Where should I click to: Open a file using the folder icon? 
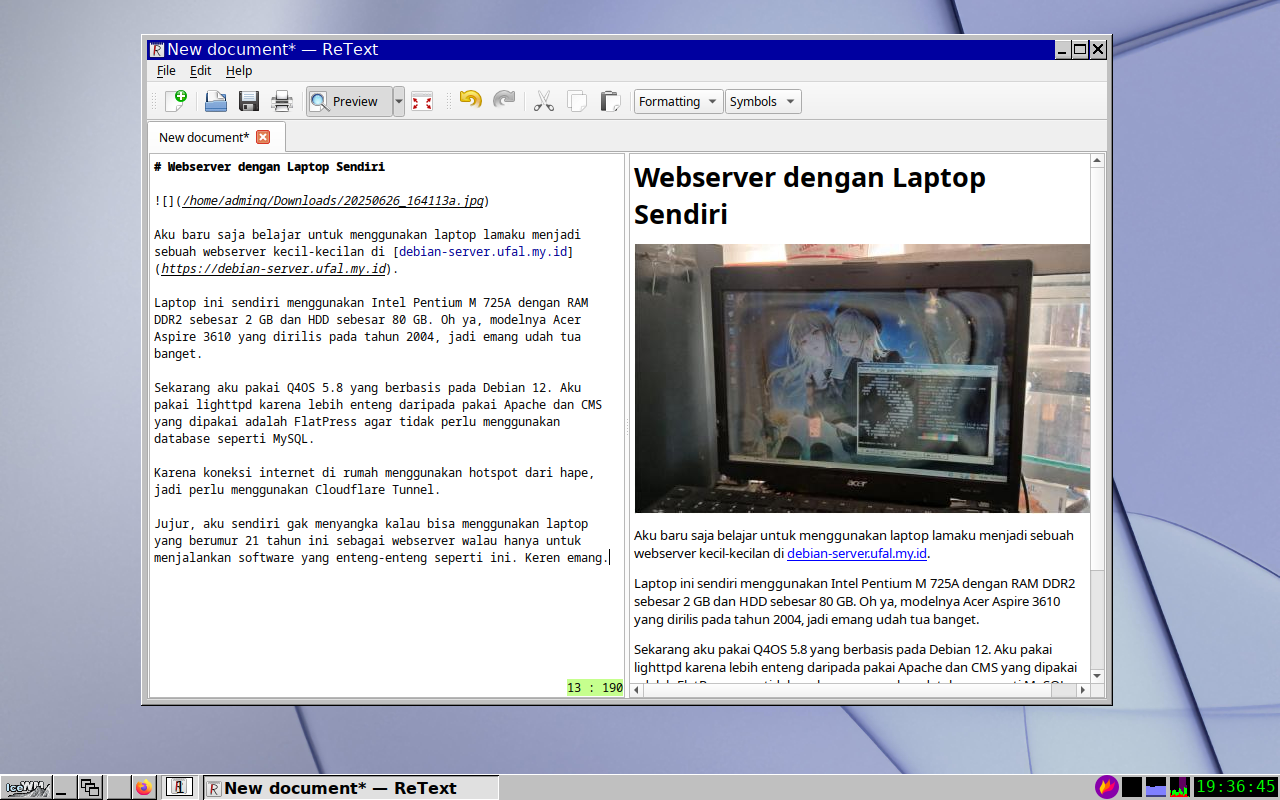[216, 101]
